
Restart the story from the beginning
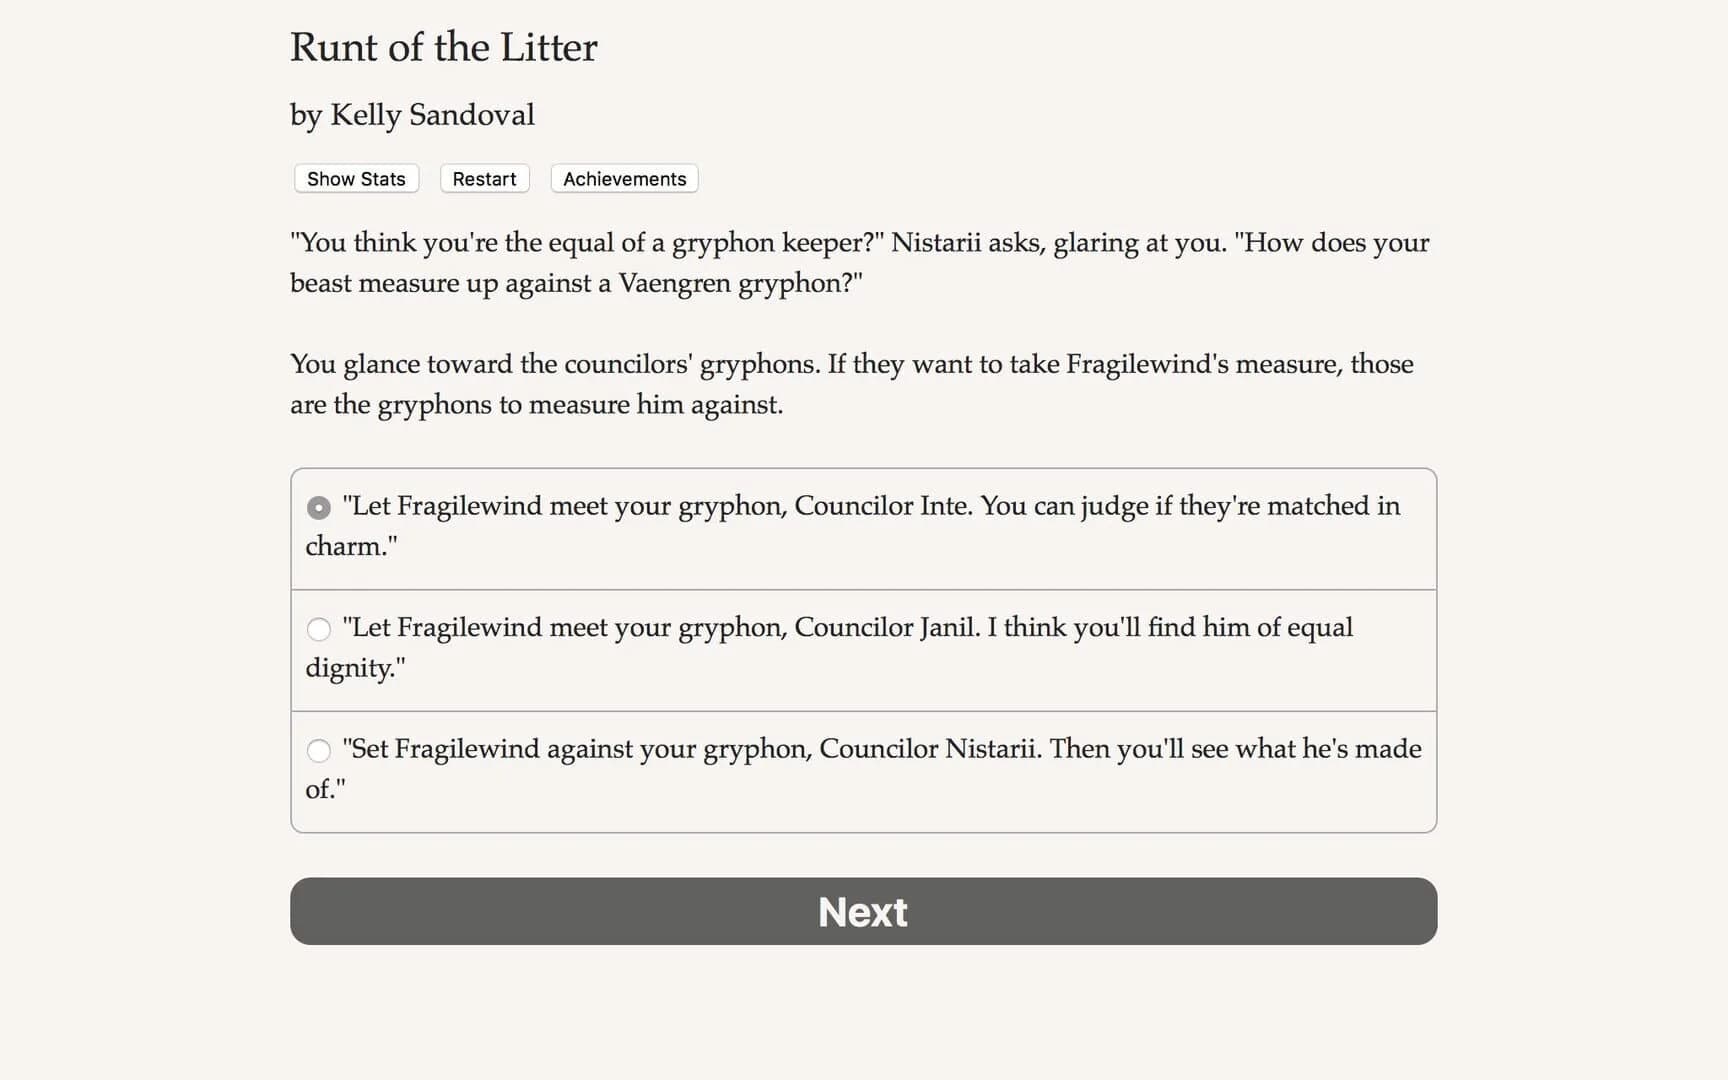[484, 178]
